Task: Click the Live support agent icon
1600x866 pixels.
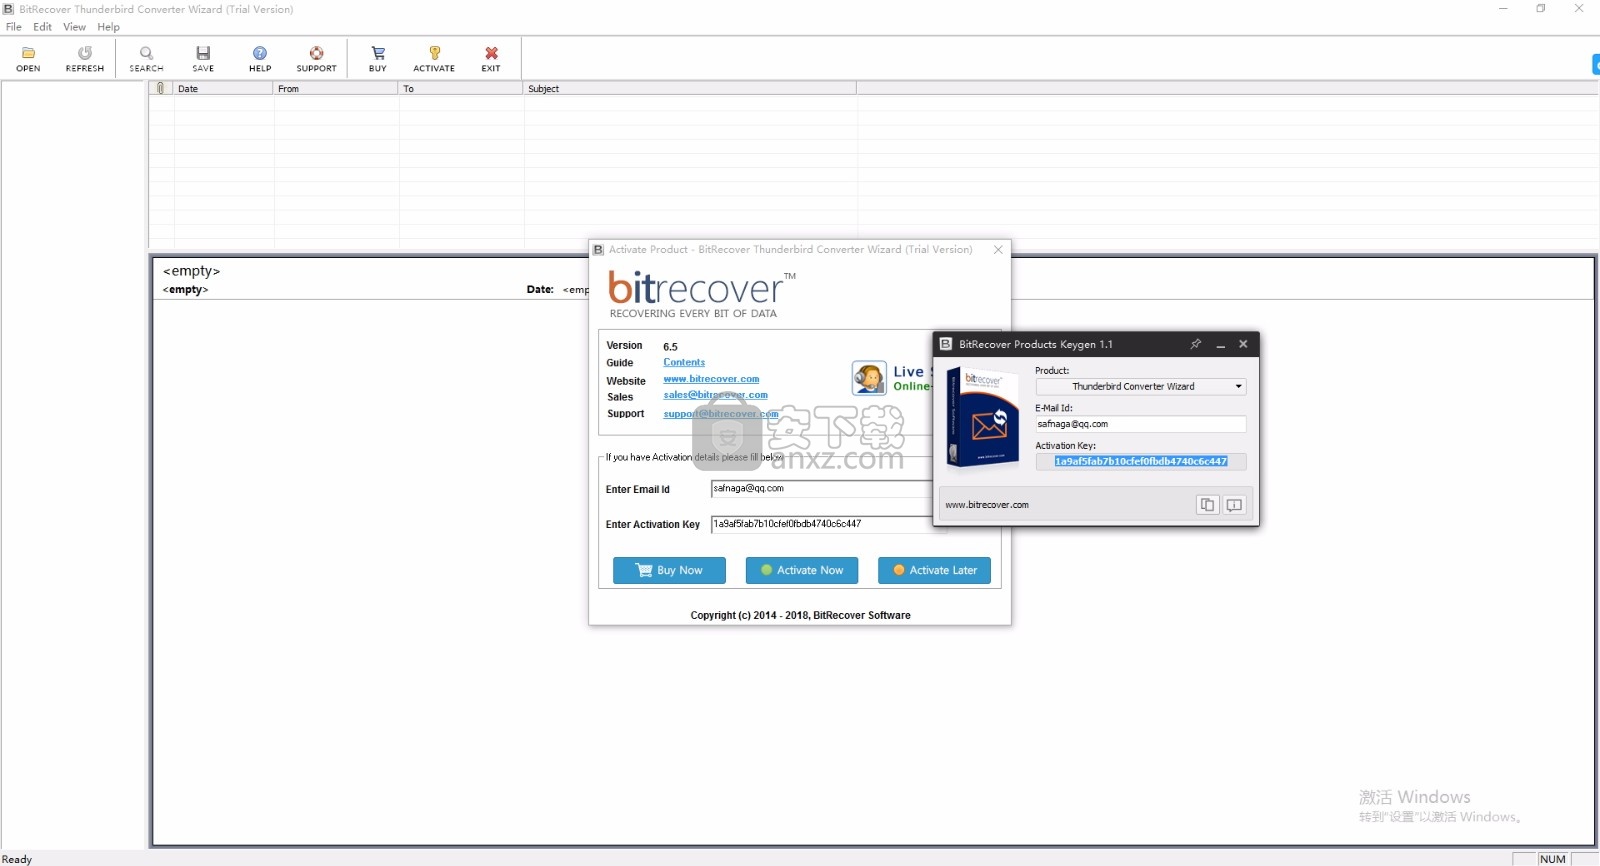Action: pyautogui.click(x=869, y=378)
